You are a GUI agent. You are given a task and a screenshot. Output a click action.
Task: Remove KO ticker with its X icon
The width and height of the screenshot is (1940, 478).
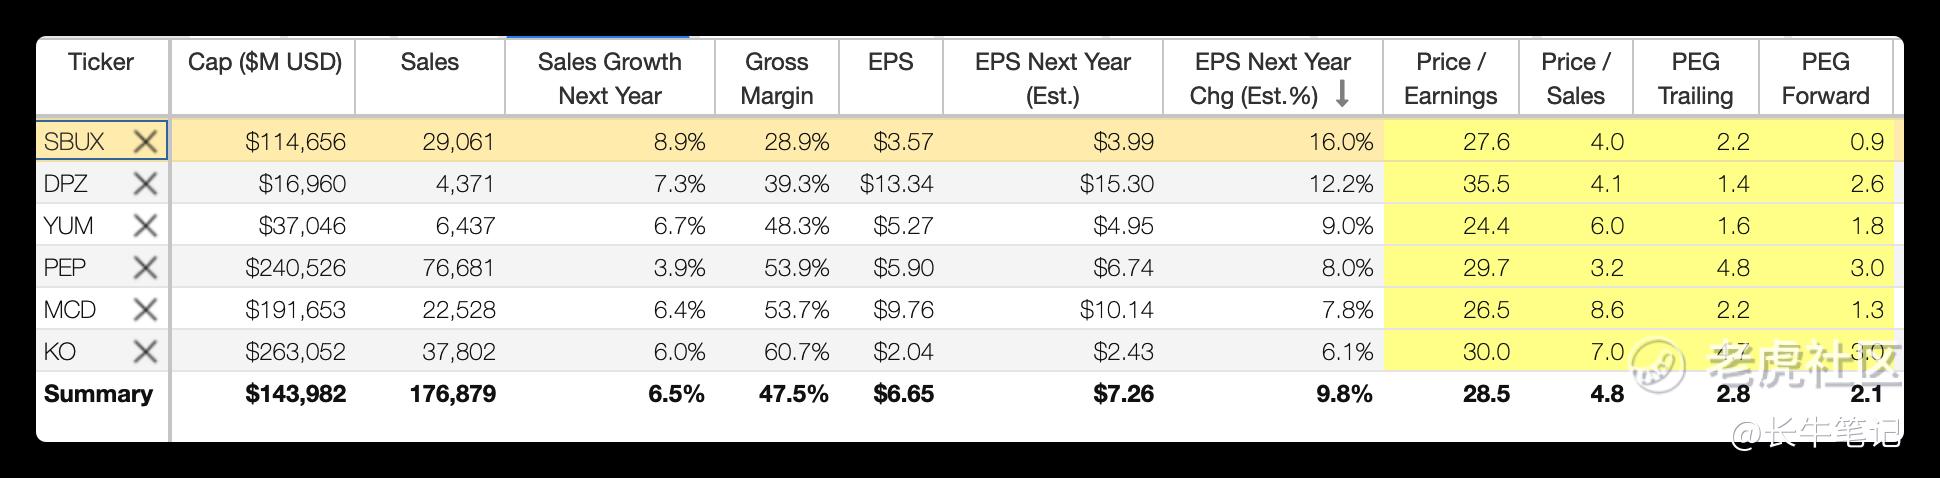[x=145, y=352]
